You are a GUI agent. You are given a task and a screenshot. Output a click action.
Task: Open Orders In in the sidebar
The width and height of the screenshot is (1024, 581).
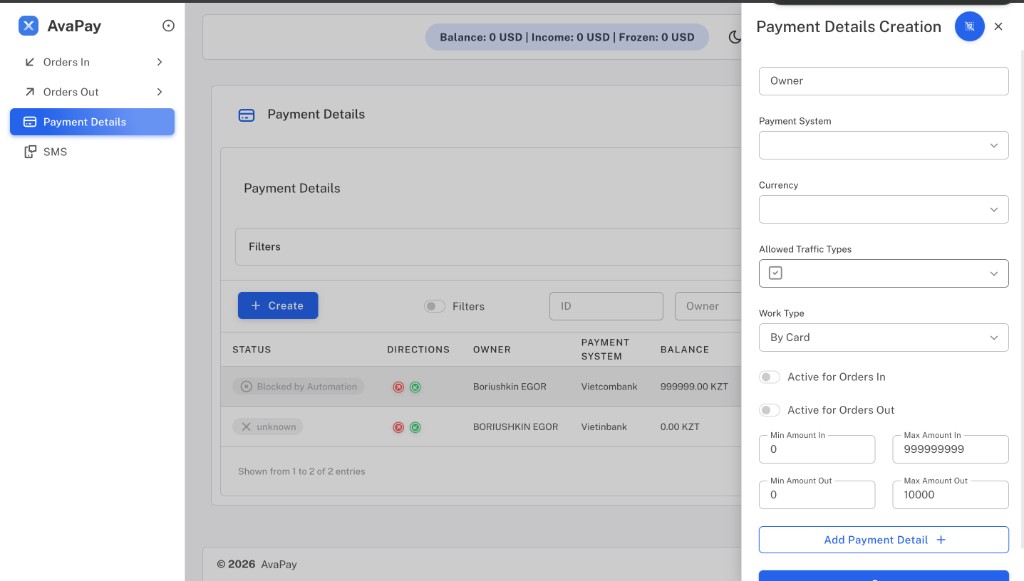click(x=92, y=62)
